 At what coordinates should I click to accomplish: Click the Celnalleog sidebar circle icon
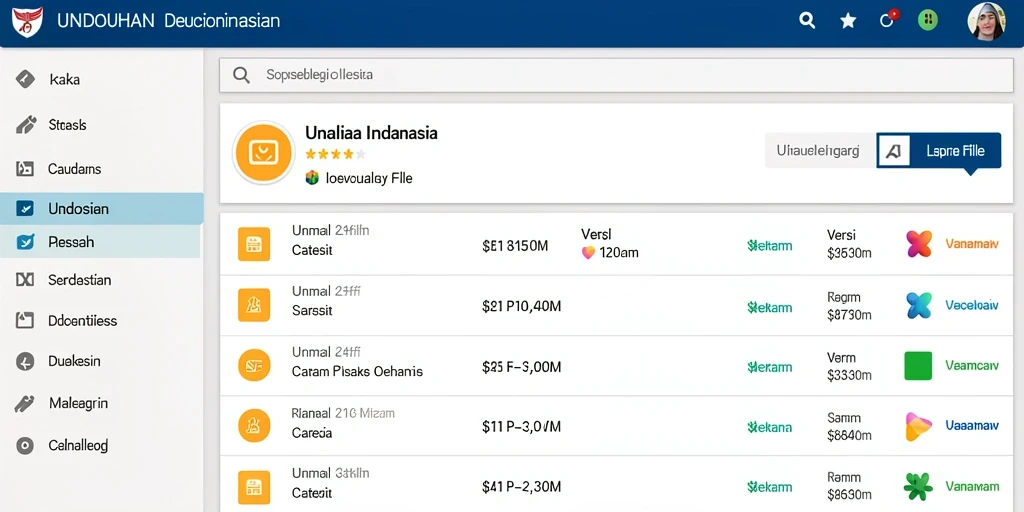24,445
